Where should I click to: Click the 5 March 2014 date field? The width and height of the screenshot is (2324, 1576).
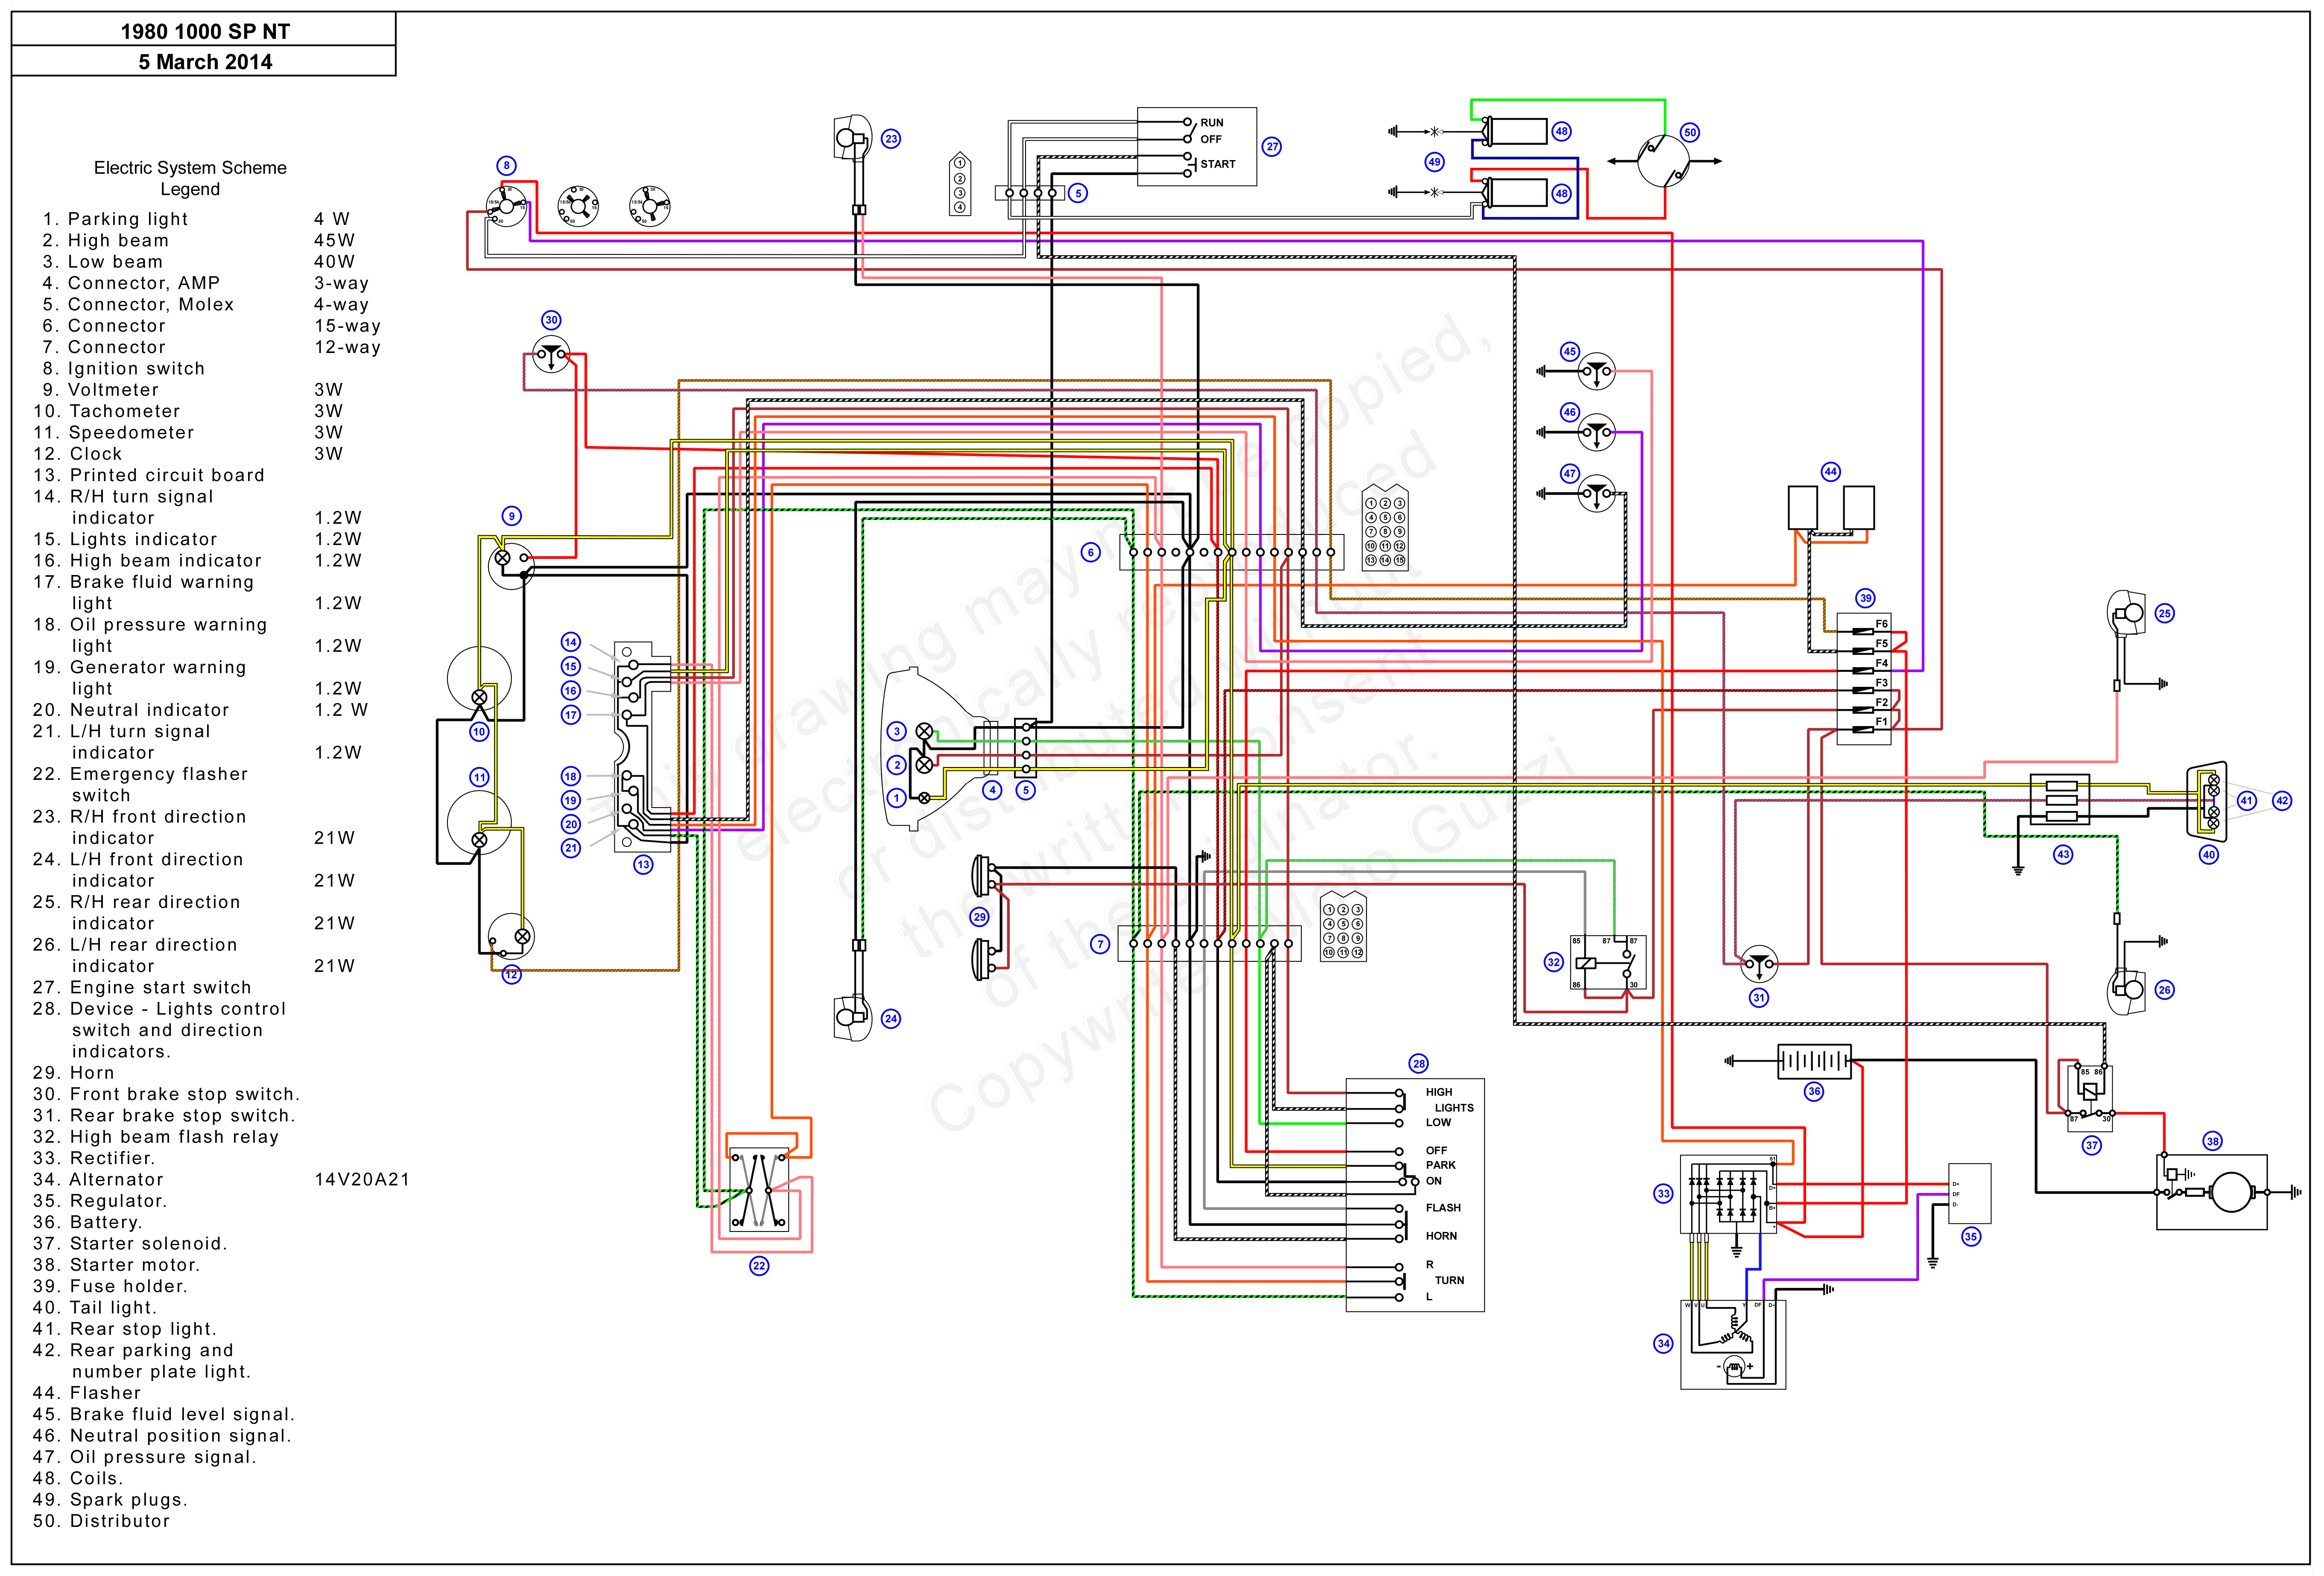click(x=204, y=62)
